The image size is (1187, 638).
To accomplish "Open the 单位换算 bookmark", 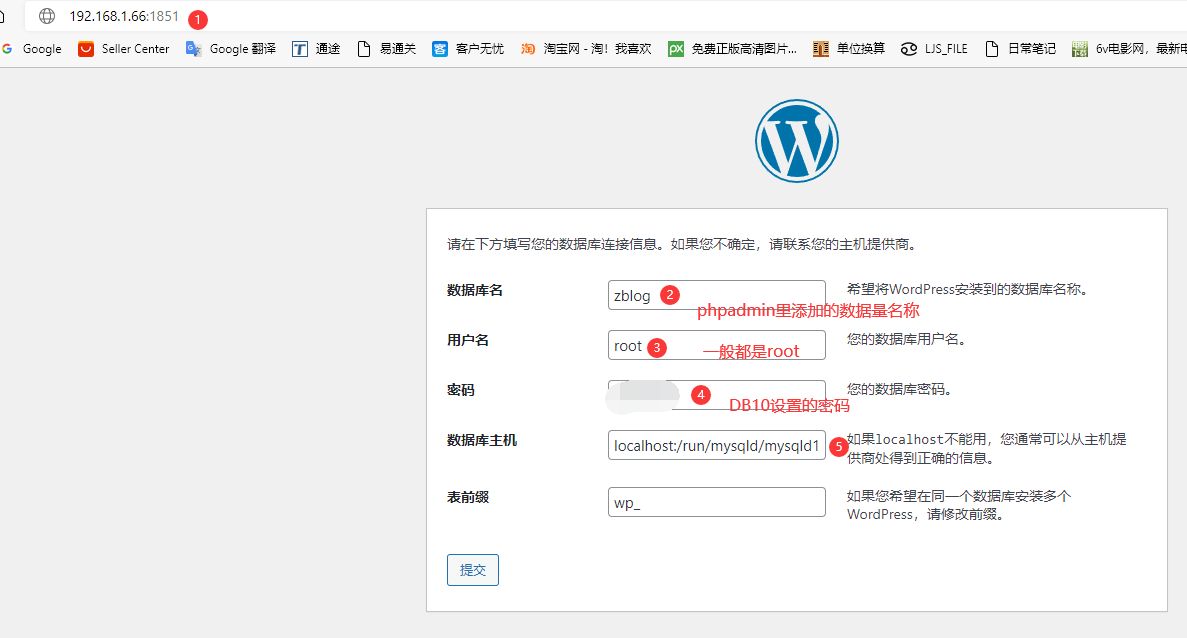I will (x=849, y=48).
